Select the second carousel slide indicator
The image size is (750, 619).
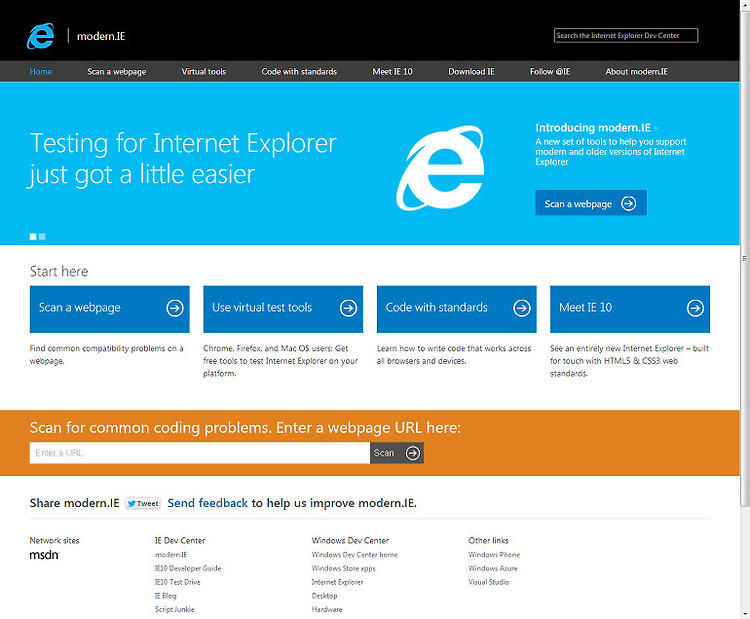click(42, 236)
